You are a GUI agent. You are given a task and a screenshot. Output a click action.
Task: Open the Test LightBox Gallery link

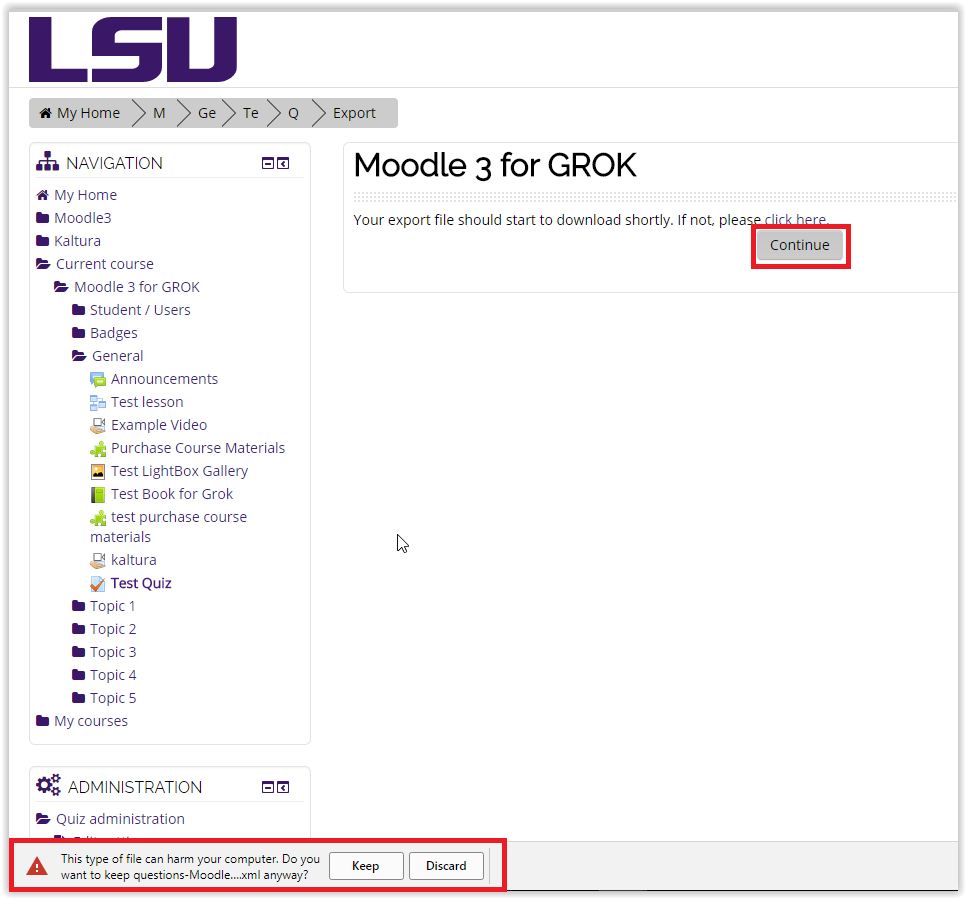[179, 471]
